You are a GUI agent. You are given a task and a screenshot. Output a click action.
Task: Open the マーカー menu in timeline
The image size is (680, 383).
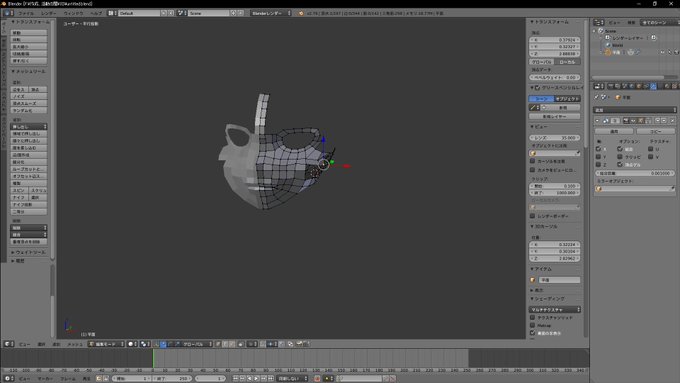pos(45,379)
